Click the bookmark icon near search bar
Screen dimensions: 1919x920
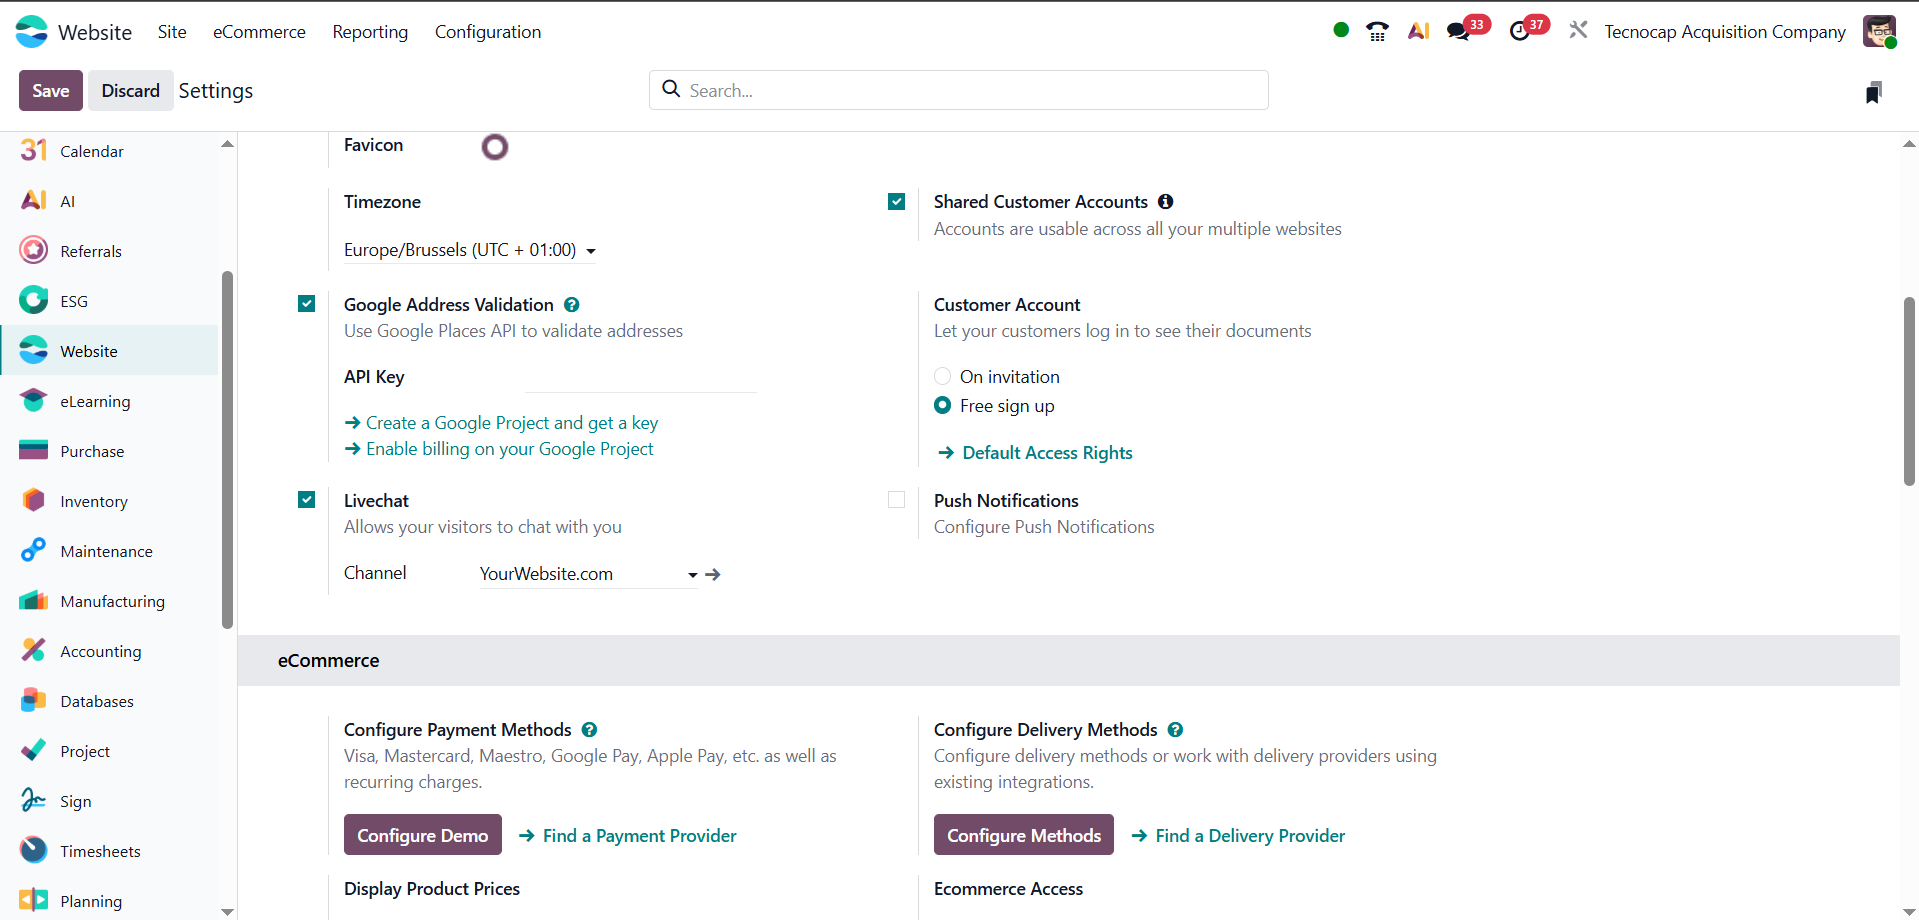click(1873, 92)
